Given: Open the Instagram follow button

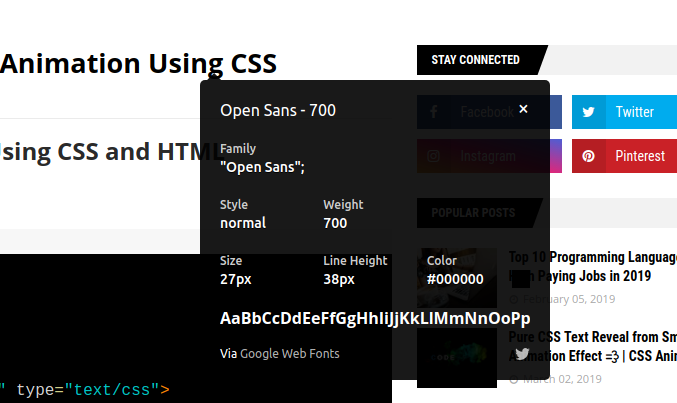Looking at the screenshot, I should pyautogui.click(x=489, y=156).
